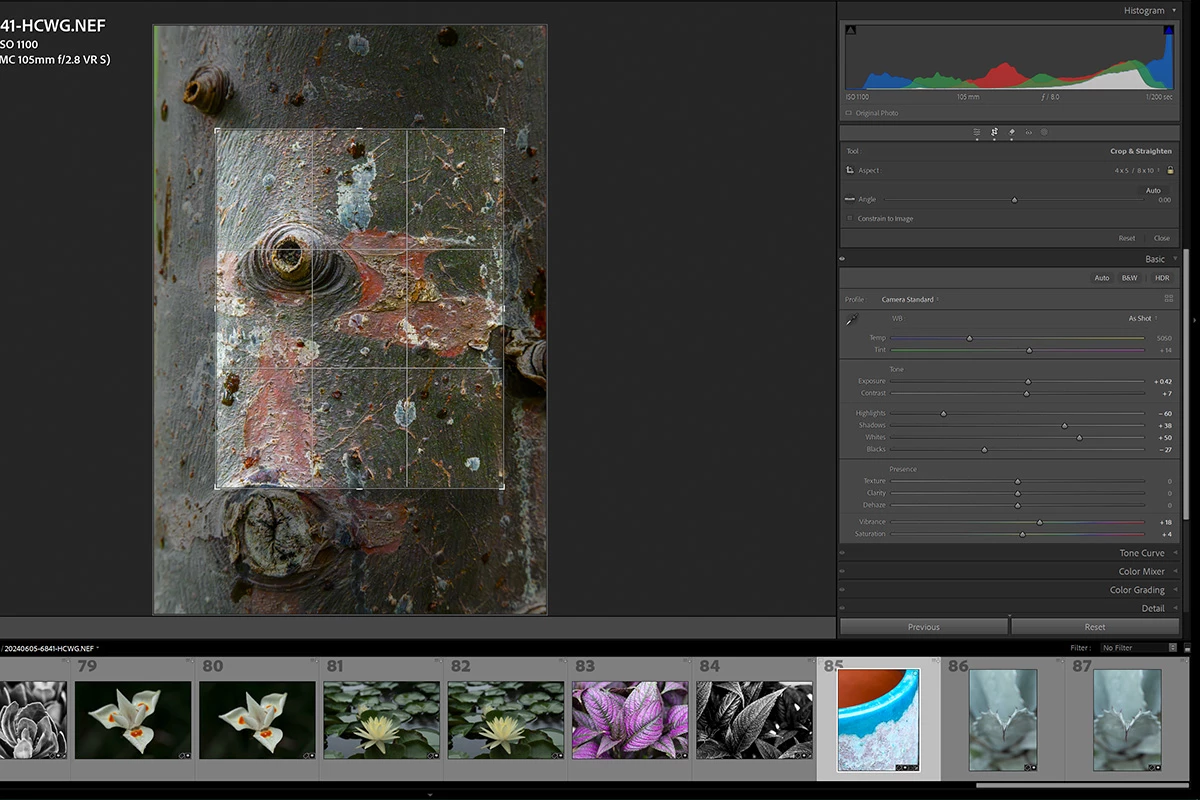Viewport: 1200px width, 800px height.
Task: Toggle highlight clipping indicator in histogram
Action: point(1167,30)
